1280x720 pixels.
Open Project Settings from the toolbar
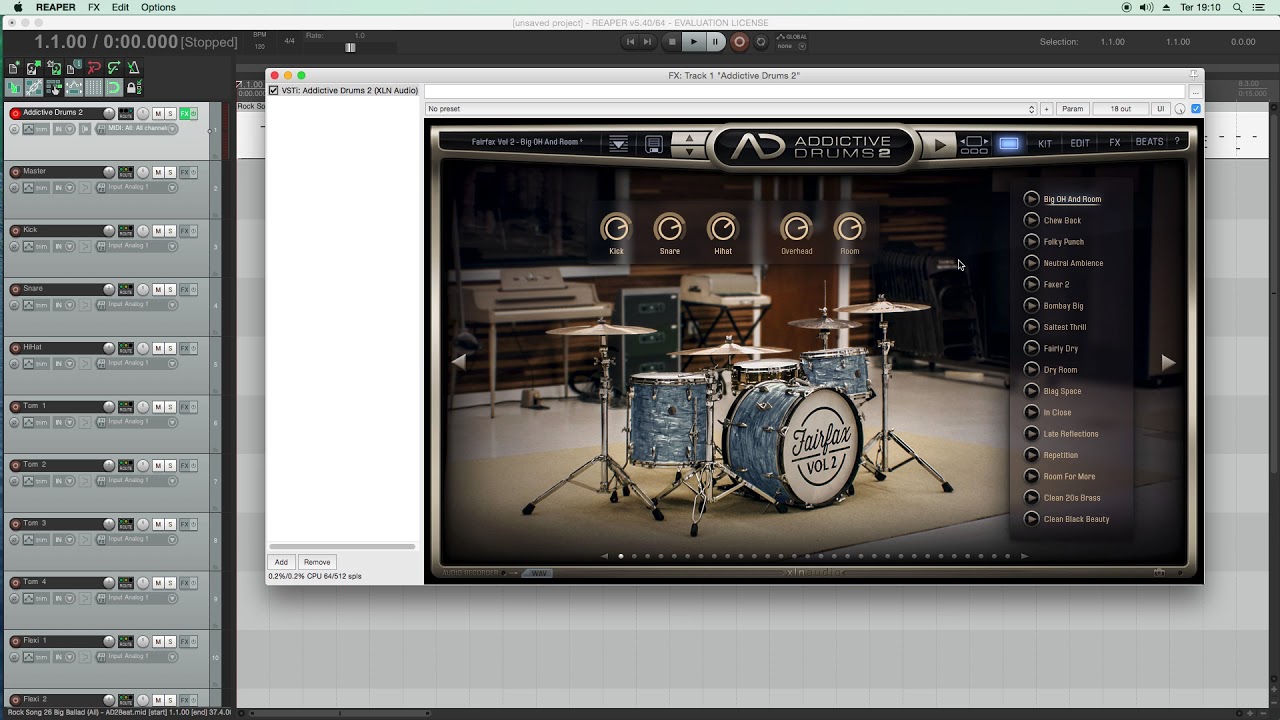[74, 68]
